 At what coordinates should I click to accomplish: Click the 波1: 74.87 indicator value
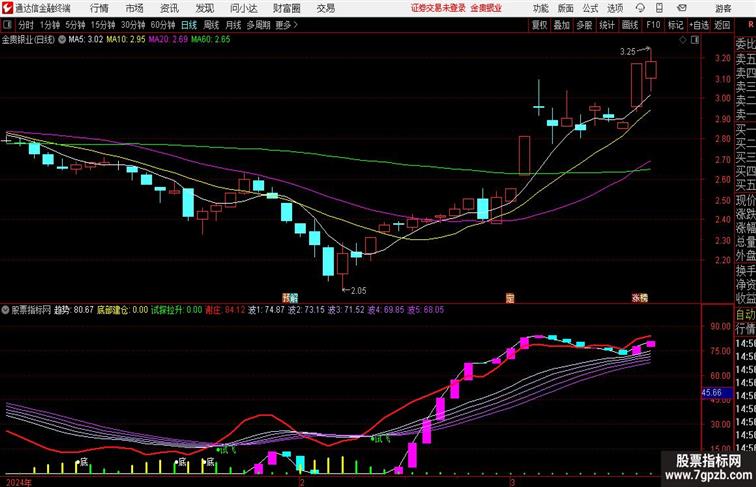tap(266, 310)
